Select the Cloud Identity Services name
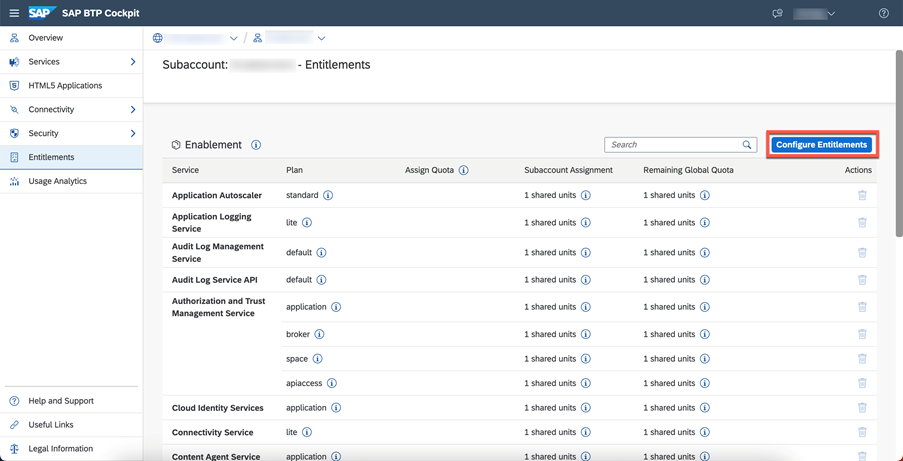Image resolution: width=903 pixels, height=461 pixels. point(218,408)
